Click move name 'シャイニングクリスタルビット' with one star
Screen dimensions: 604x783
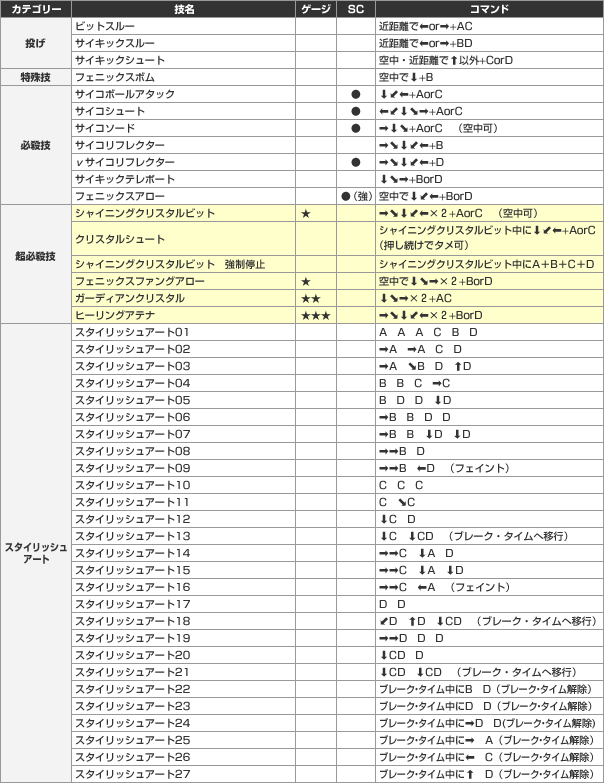pos(145,213)
